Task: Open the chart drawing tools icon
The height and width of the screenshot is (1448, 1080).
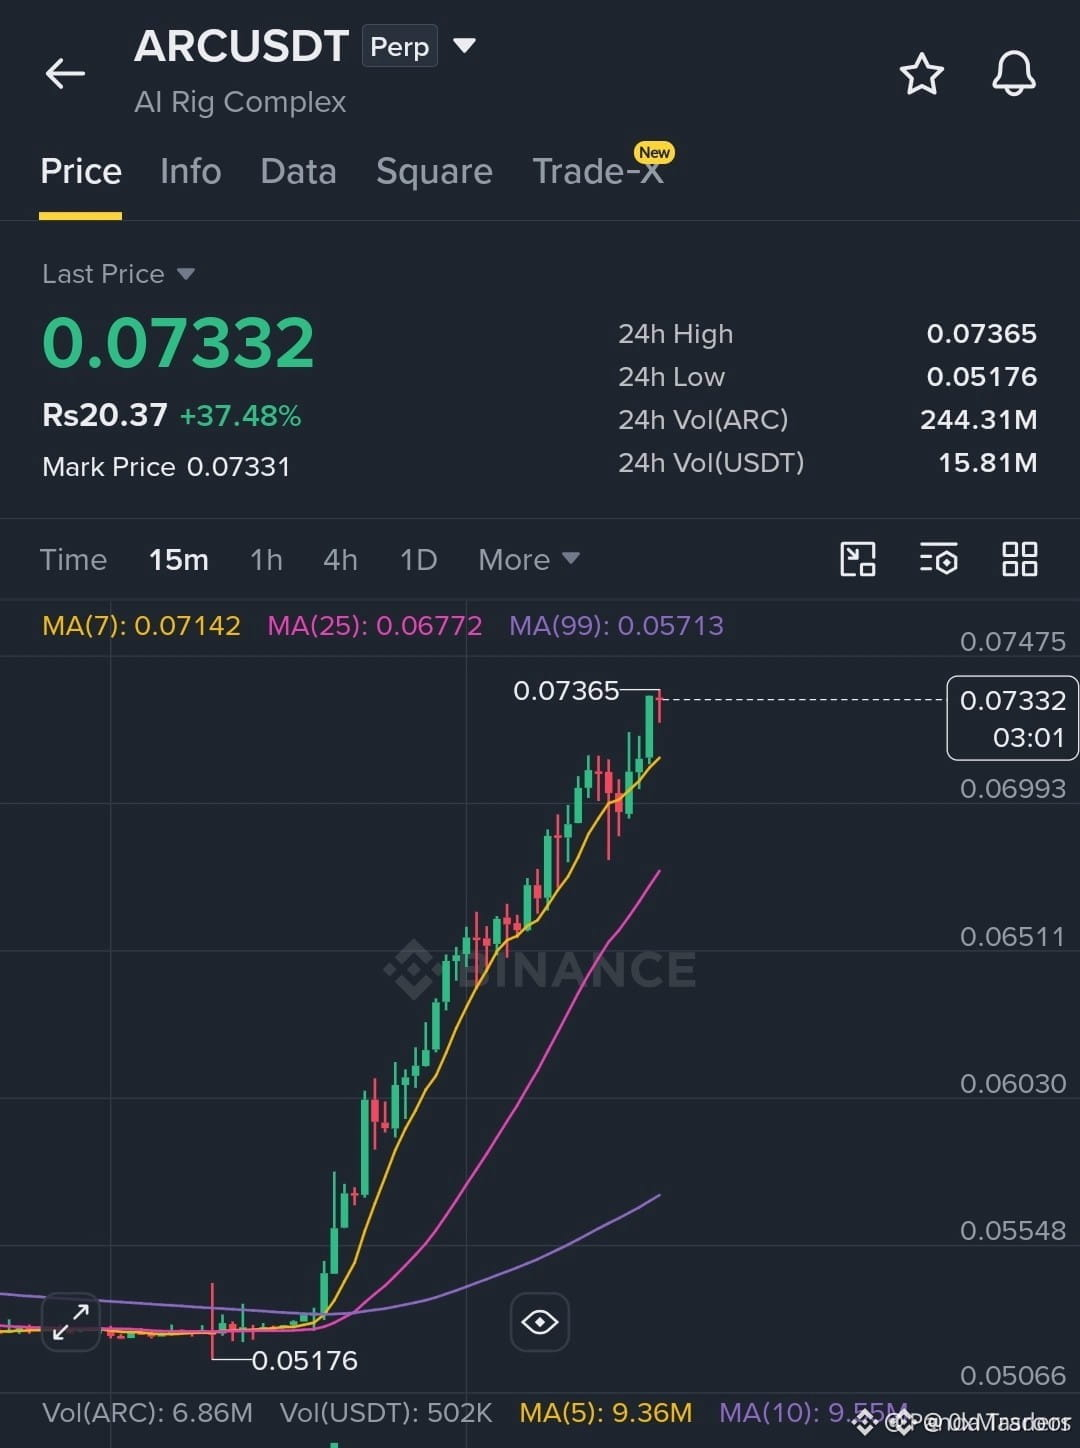Action: 857,559
